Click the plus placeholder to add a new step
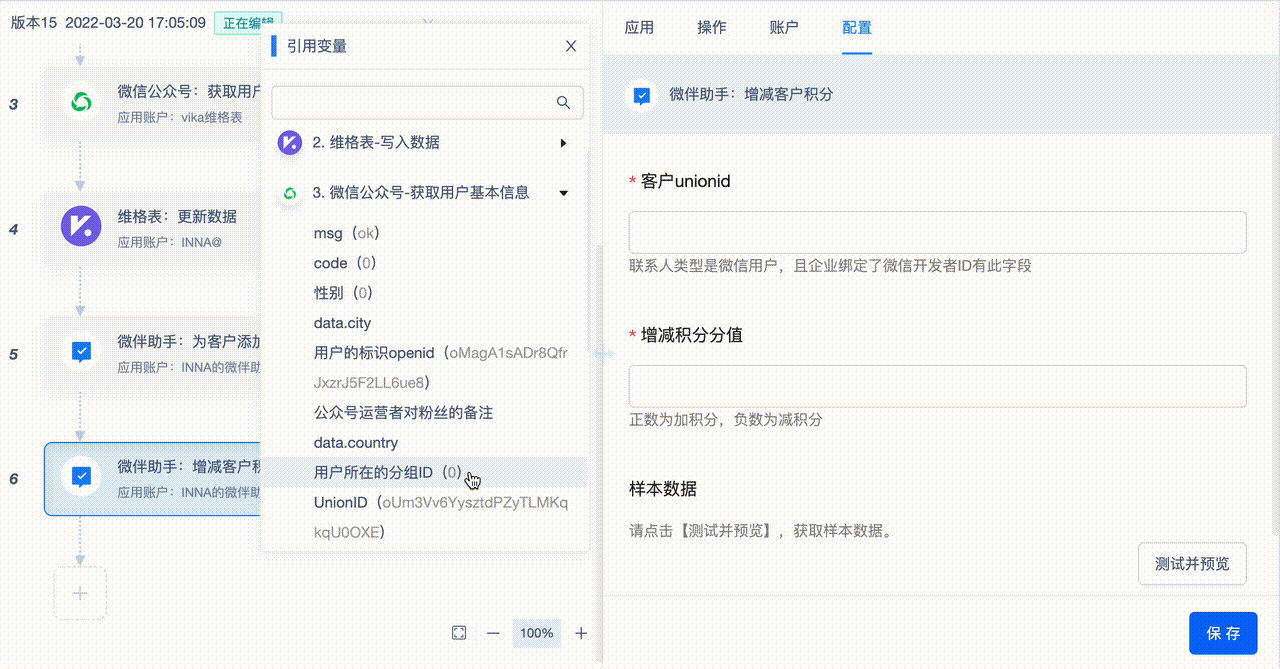The image size is (1280, 669). pyautogui.click(x=80, y=592)
